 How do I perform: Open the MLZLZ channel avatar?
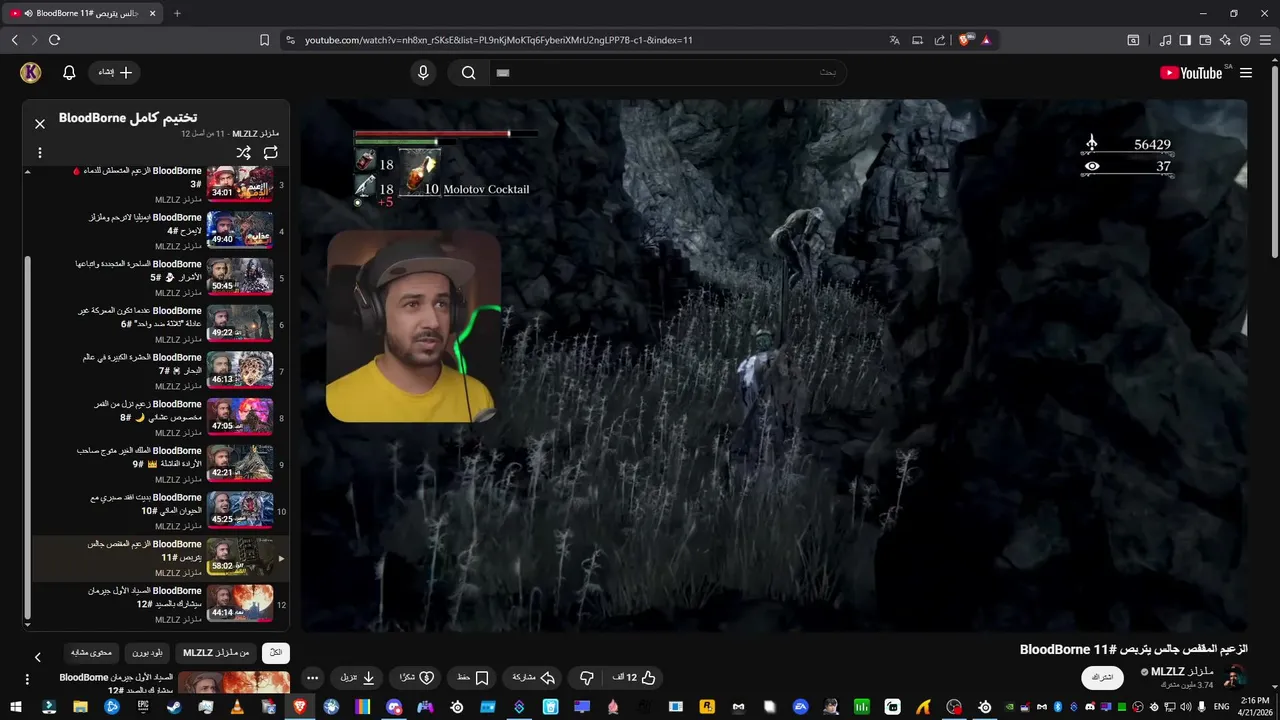[x=1235, y=676]
